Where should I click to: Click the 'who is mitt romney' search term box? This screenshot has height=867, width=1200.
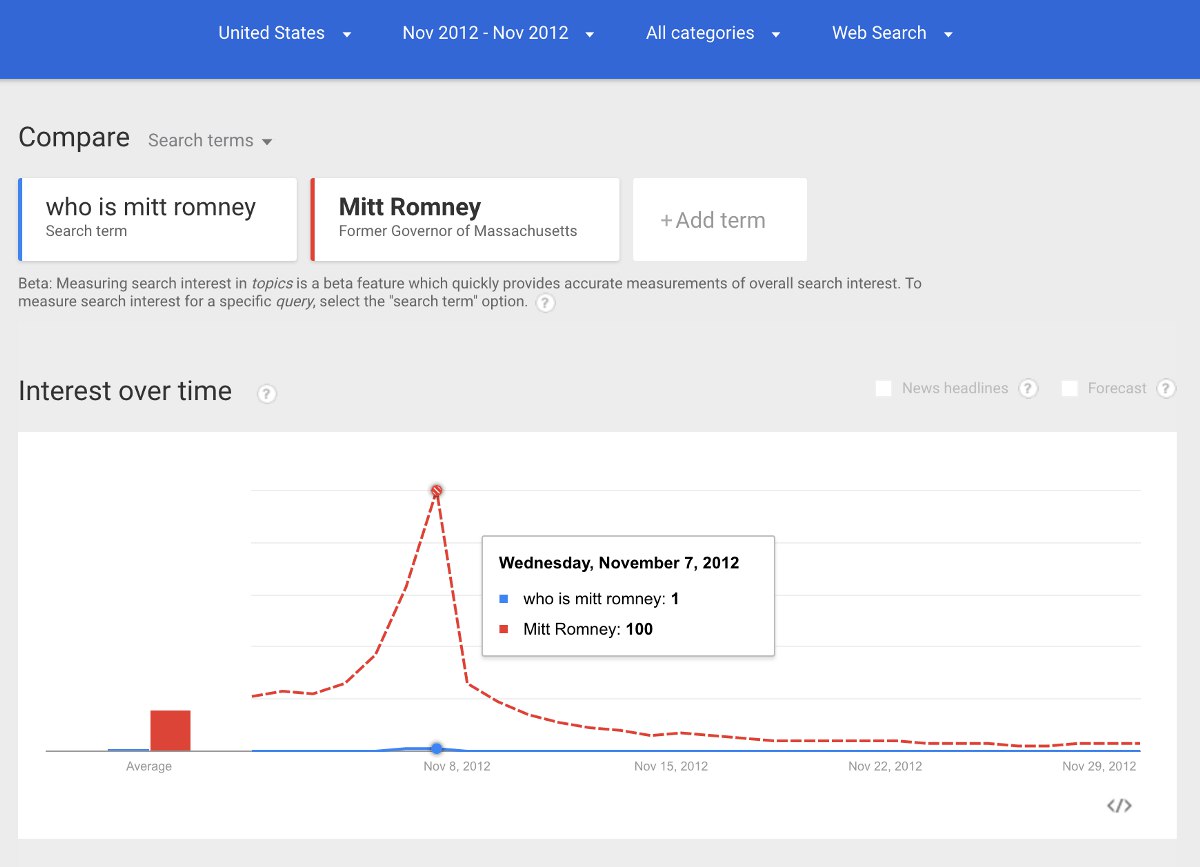(158, 219)
